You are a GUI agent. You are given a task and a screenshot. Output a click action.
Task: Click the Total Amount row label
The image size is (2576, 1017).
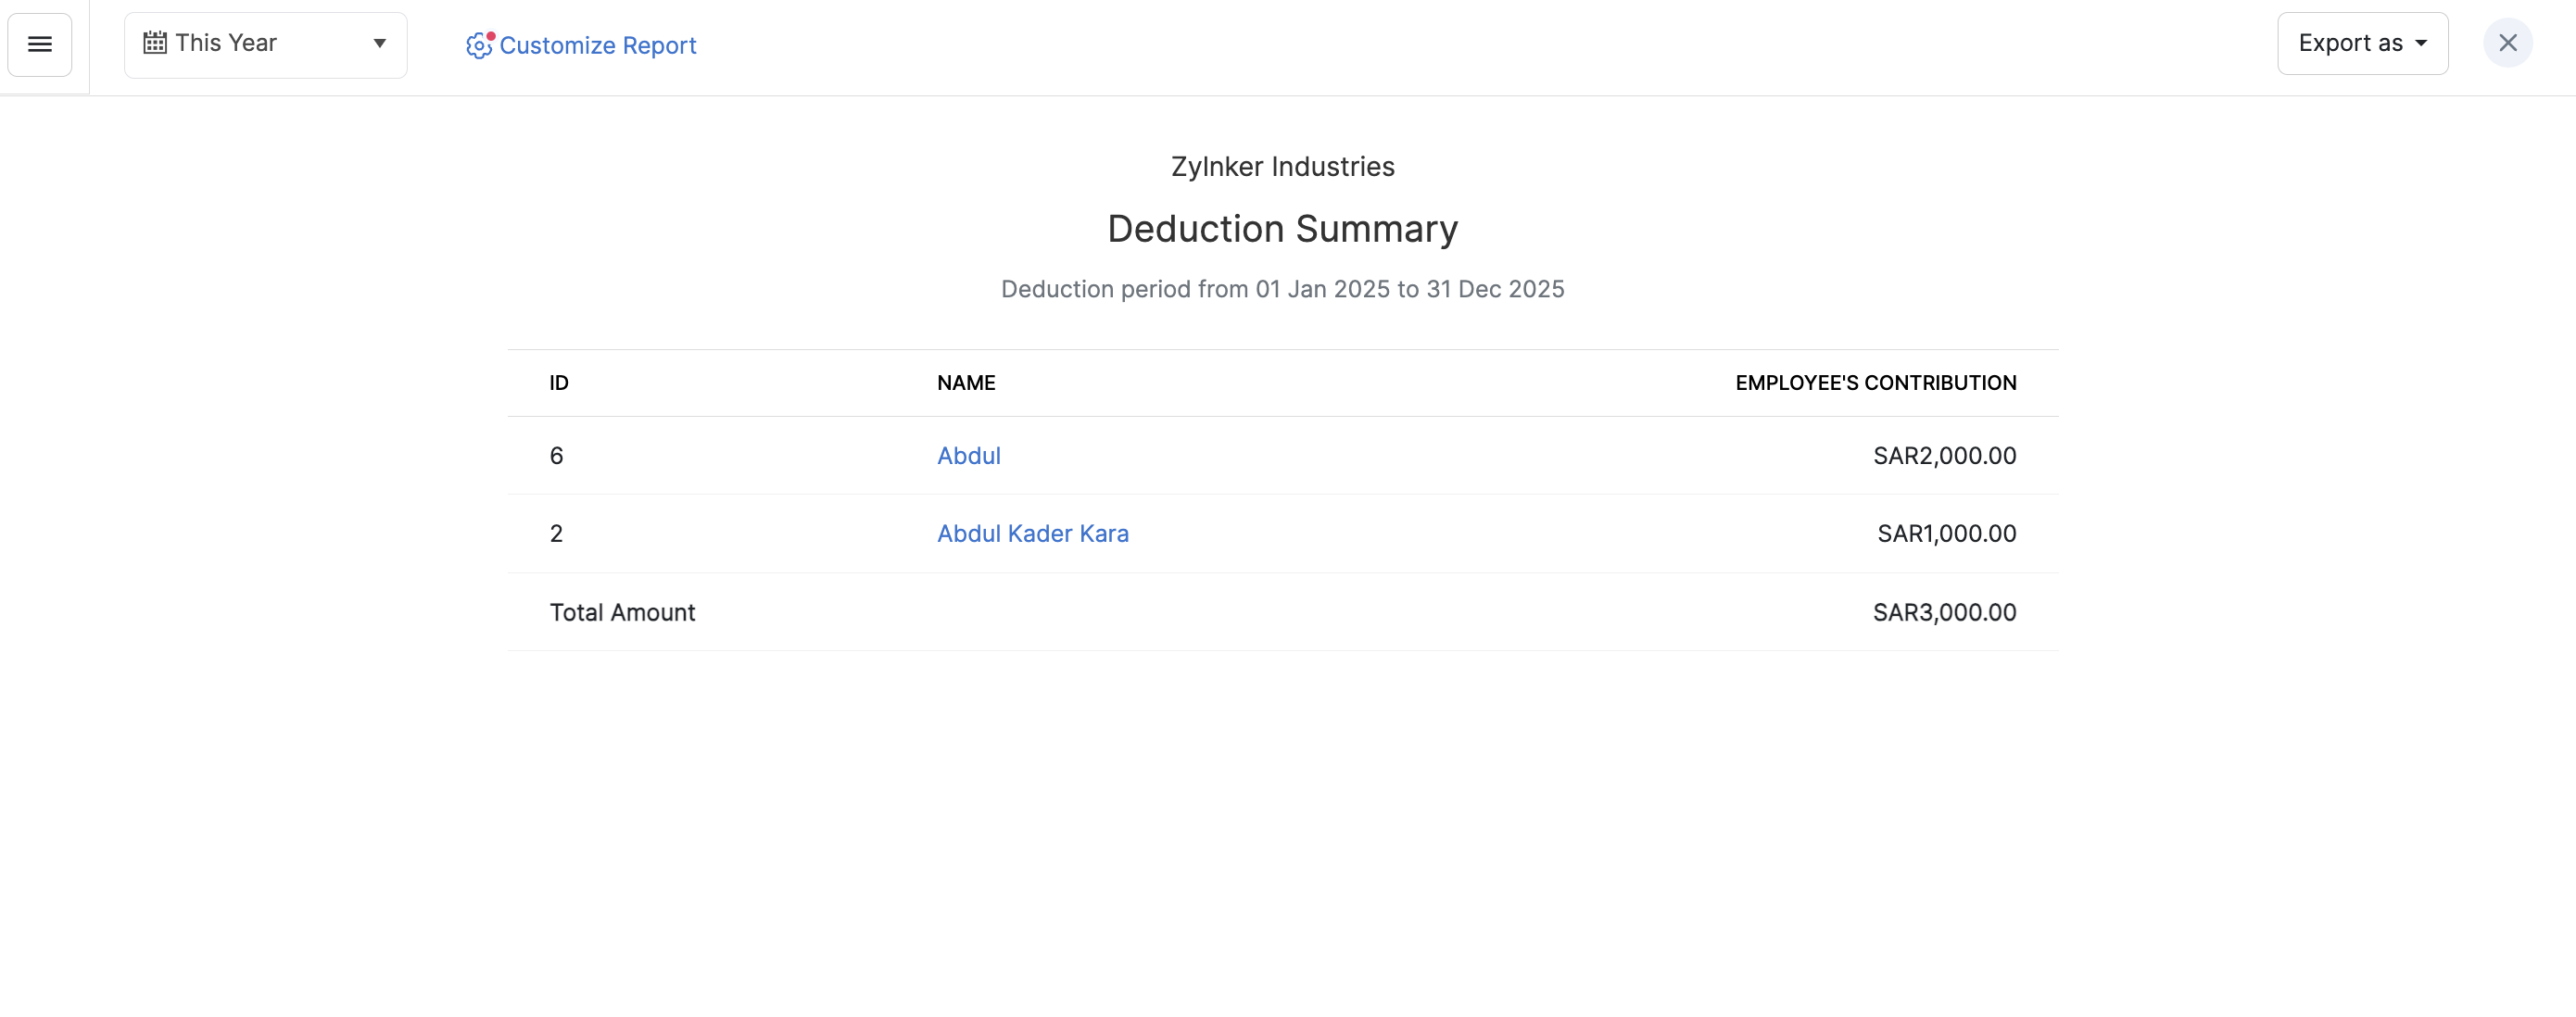622,612
